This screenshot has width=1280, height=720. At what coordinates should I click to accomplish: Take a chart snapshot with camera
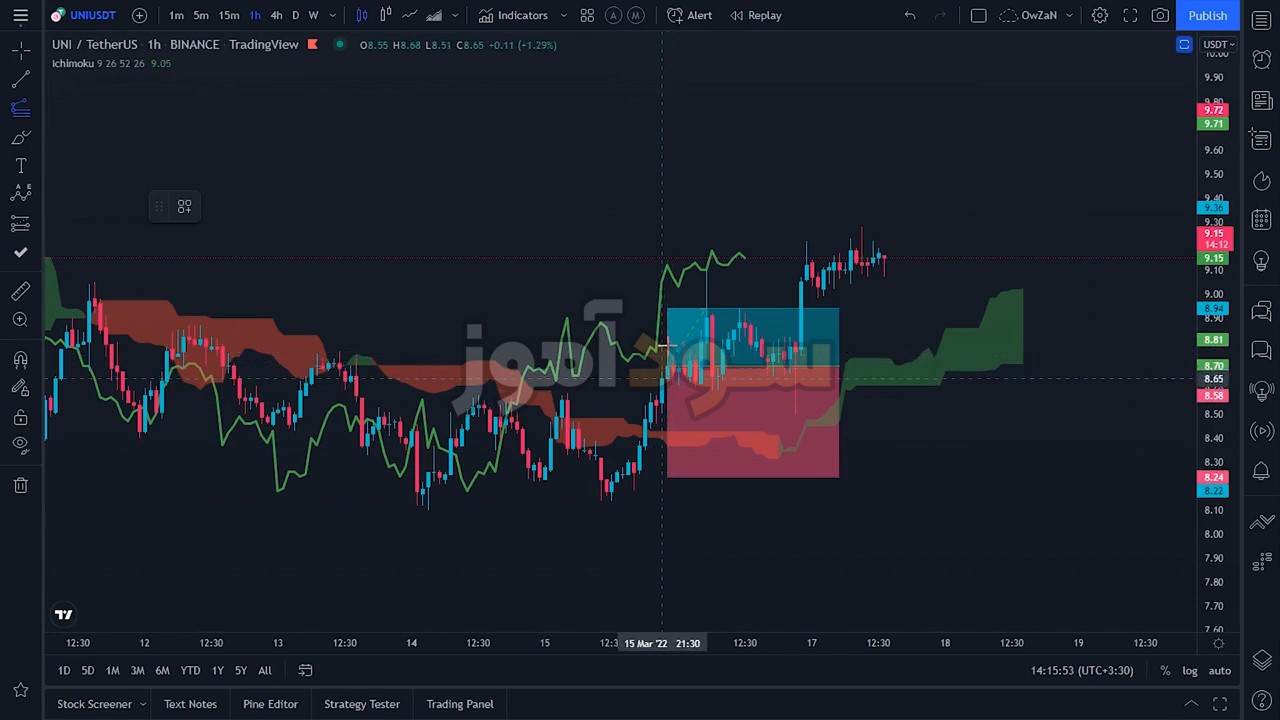point(1160,15)
